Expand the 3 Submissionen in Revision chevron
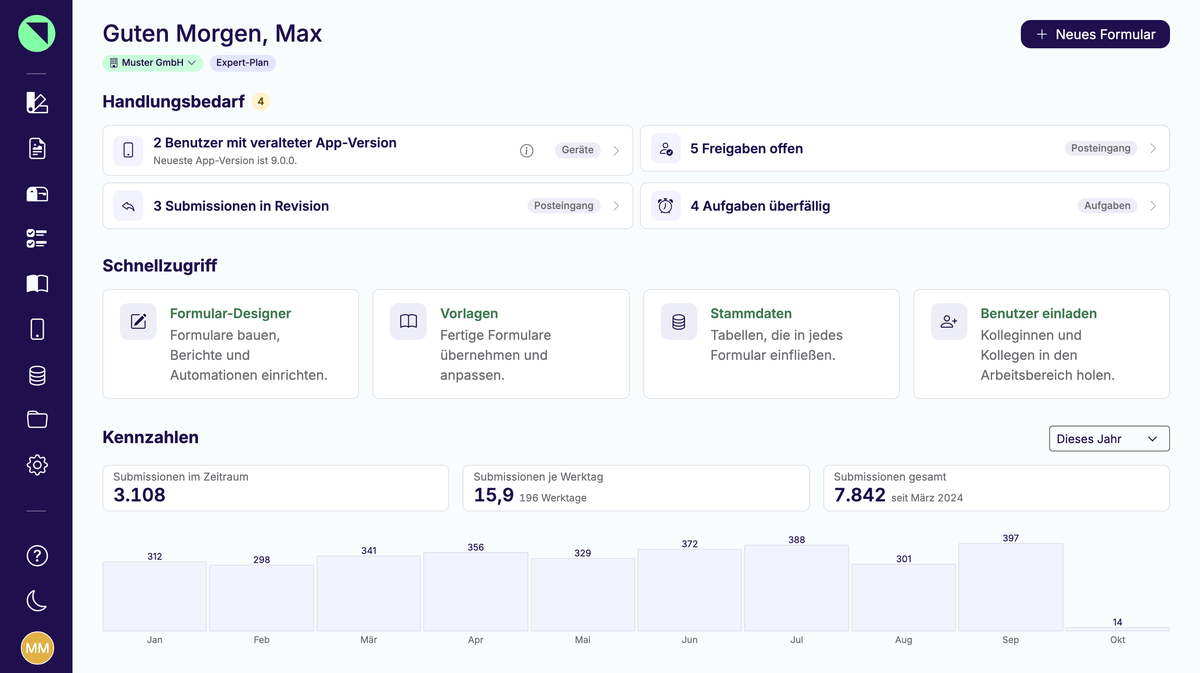This screenshot has width=1200, height=673. coord(616,206)
